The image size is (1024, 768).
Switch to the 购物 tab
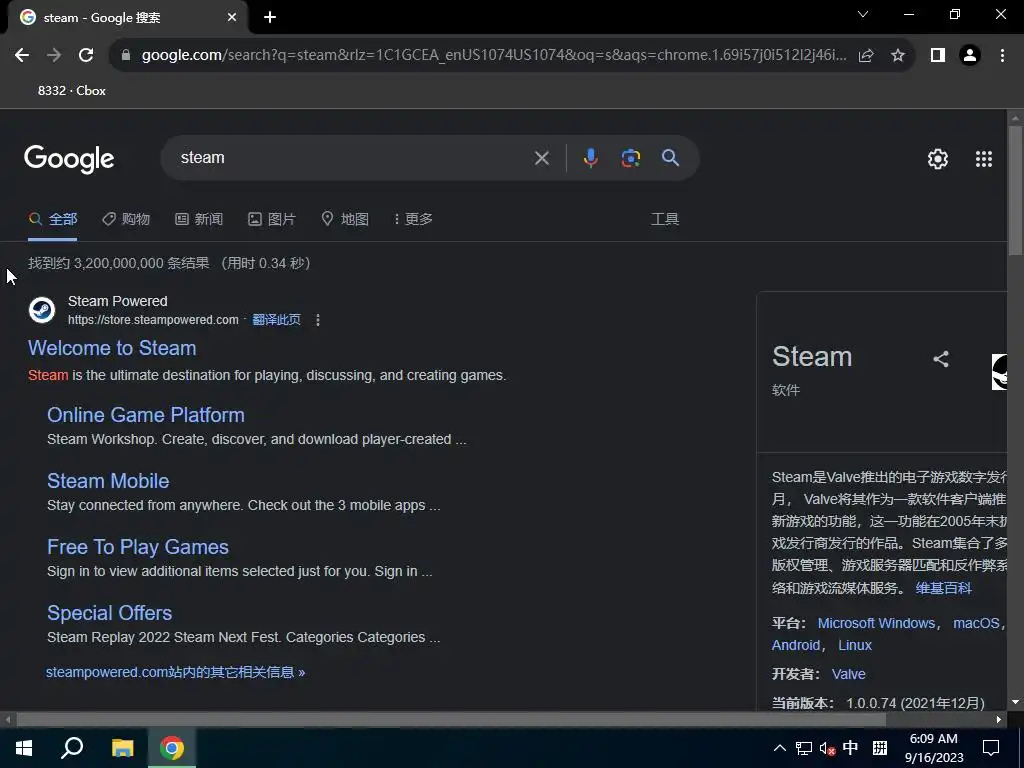(126, 219)
